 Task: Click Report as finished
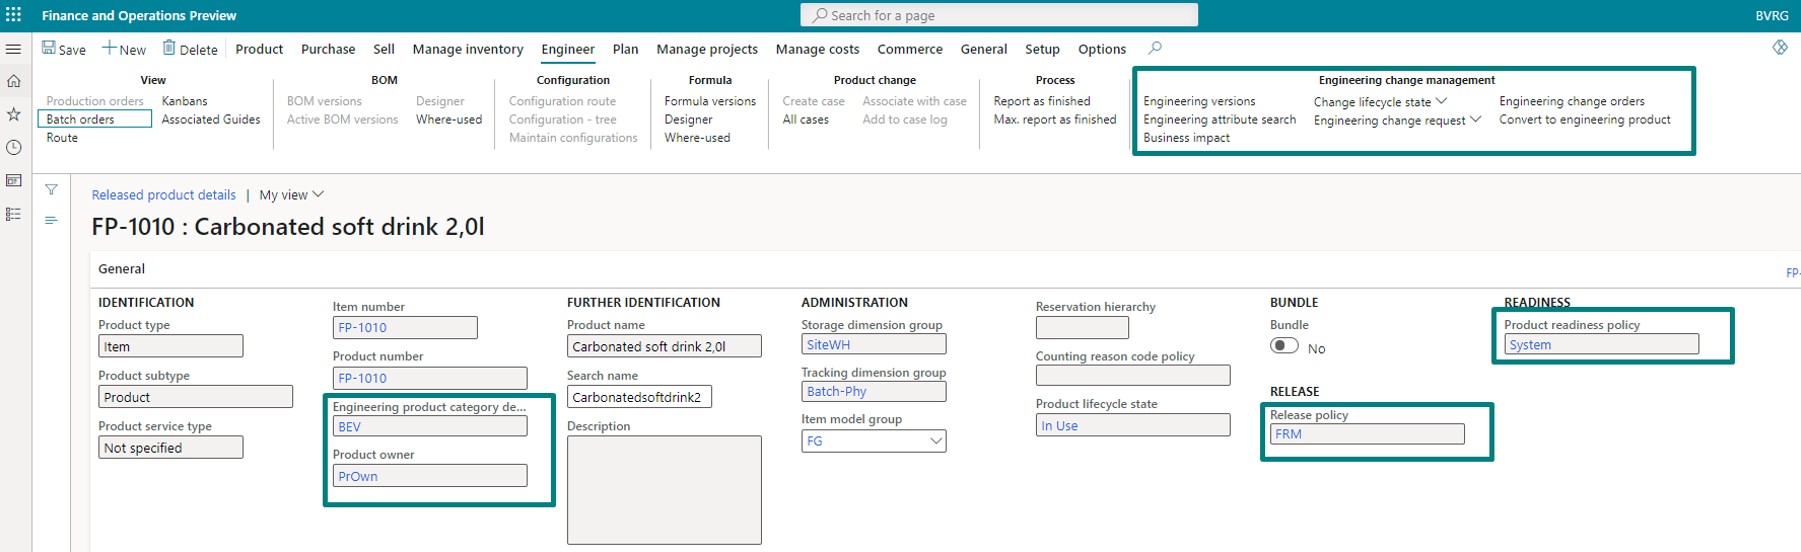[1042, 101]
